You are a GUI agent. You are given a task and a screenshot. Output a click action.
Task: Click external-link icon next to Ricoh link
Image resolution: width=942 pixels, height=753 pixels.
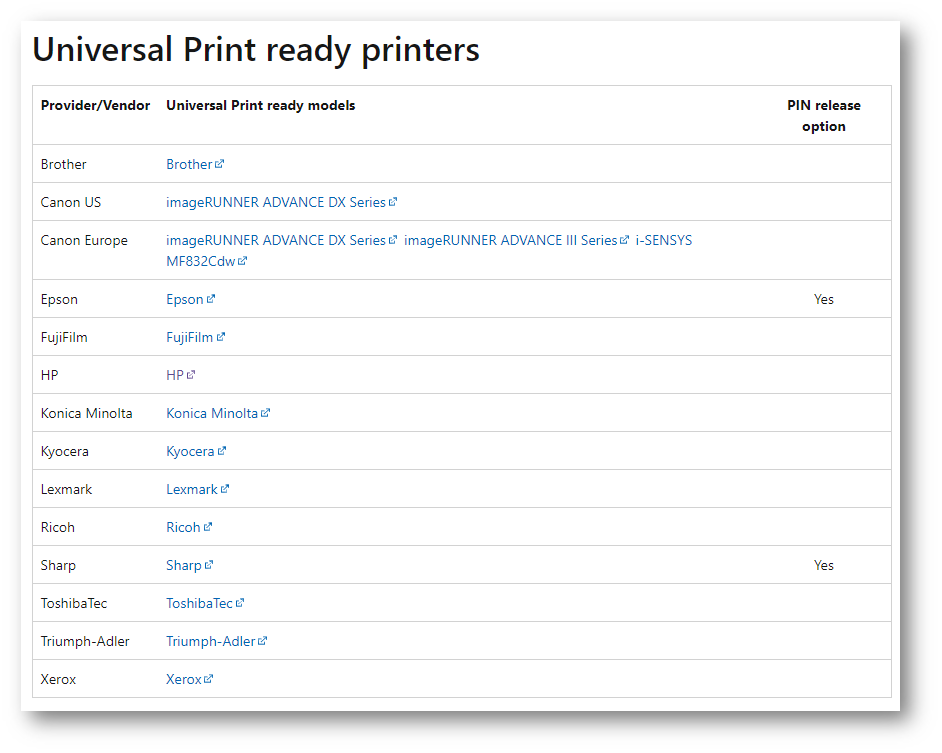[x=207, y=527]
